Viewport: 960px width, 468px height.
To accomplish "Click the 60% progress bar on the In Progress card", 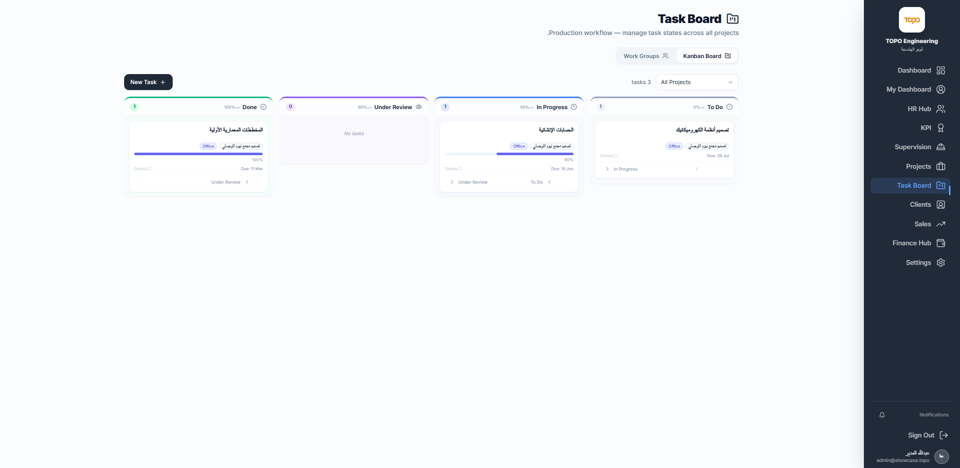I will click(x=509, y=154).
